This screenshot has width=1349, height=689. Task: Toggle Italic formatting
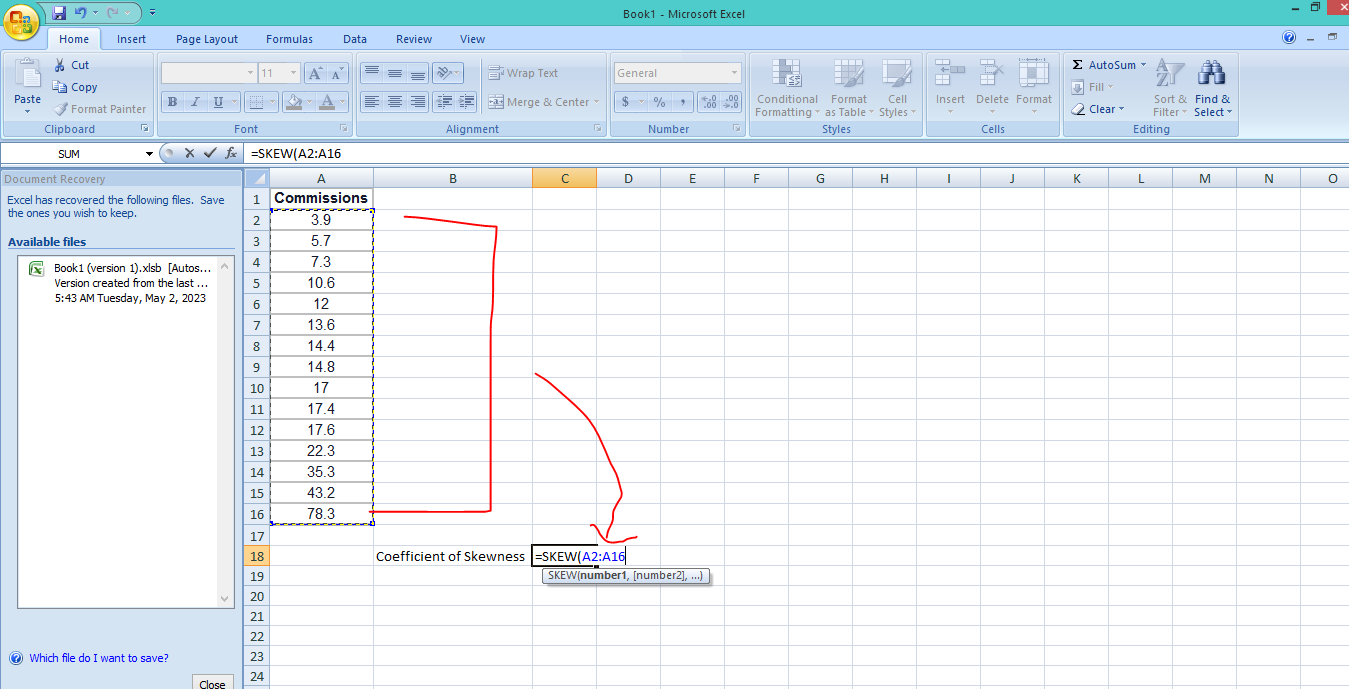pyautogui.click(x=194, y=102)
